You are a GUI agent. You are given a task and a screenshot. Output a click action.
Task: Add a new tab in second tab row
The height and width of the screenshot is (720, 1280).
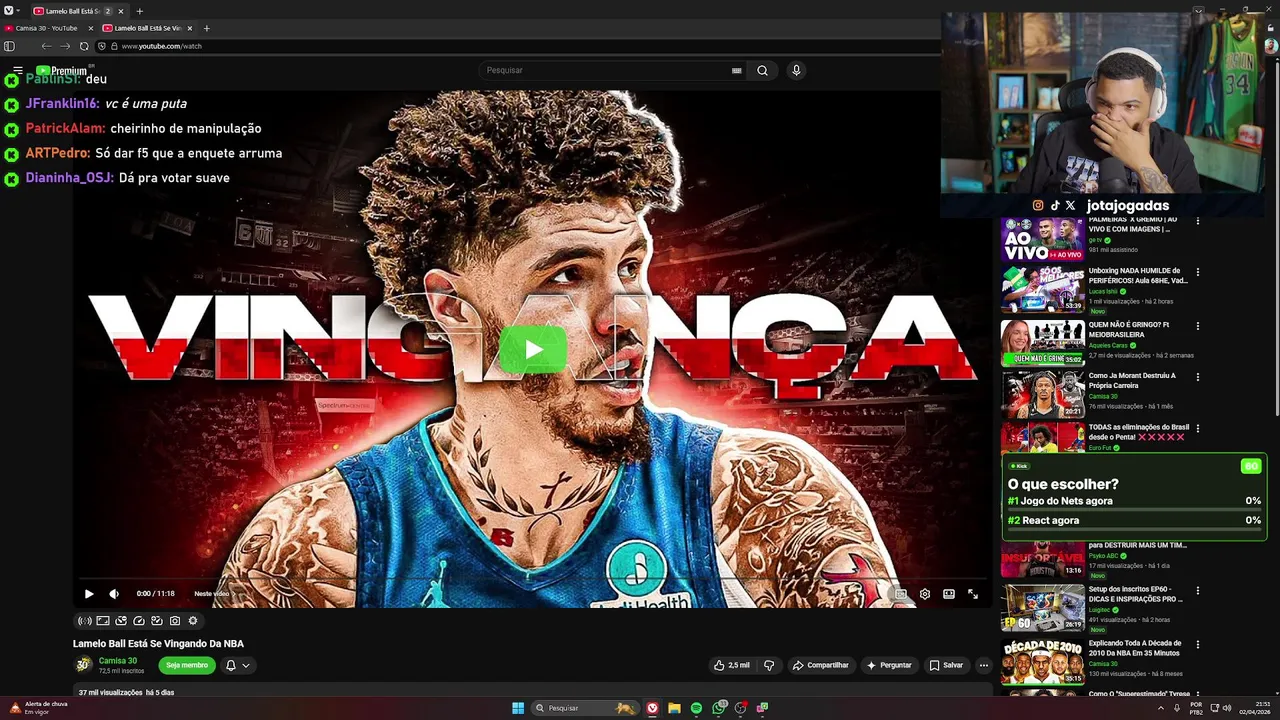[x=207, y=28]
